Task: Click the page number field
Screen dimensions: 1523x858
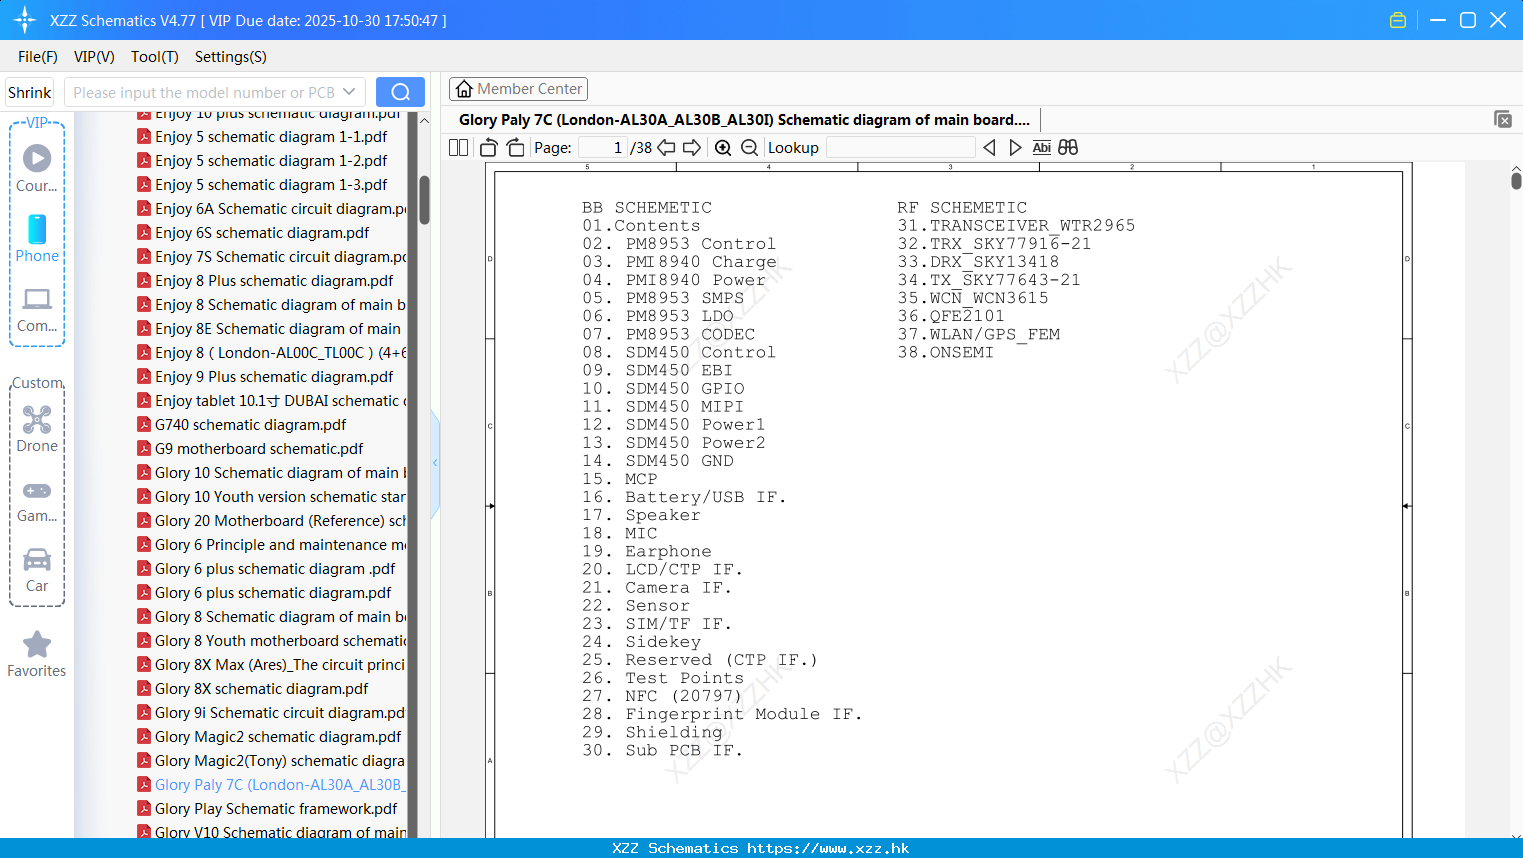Action: (602, 147)
